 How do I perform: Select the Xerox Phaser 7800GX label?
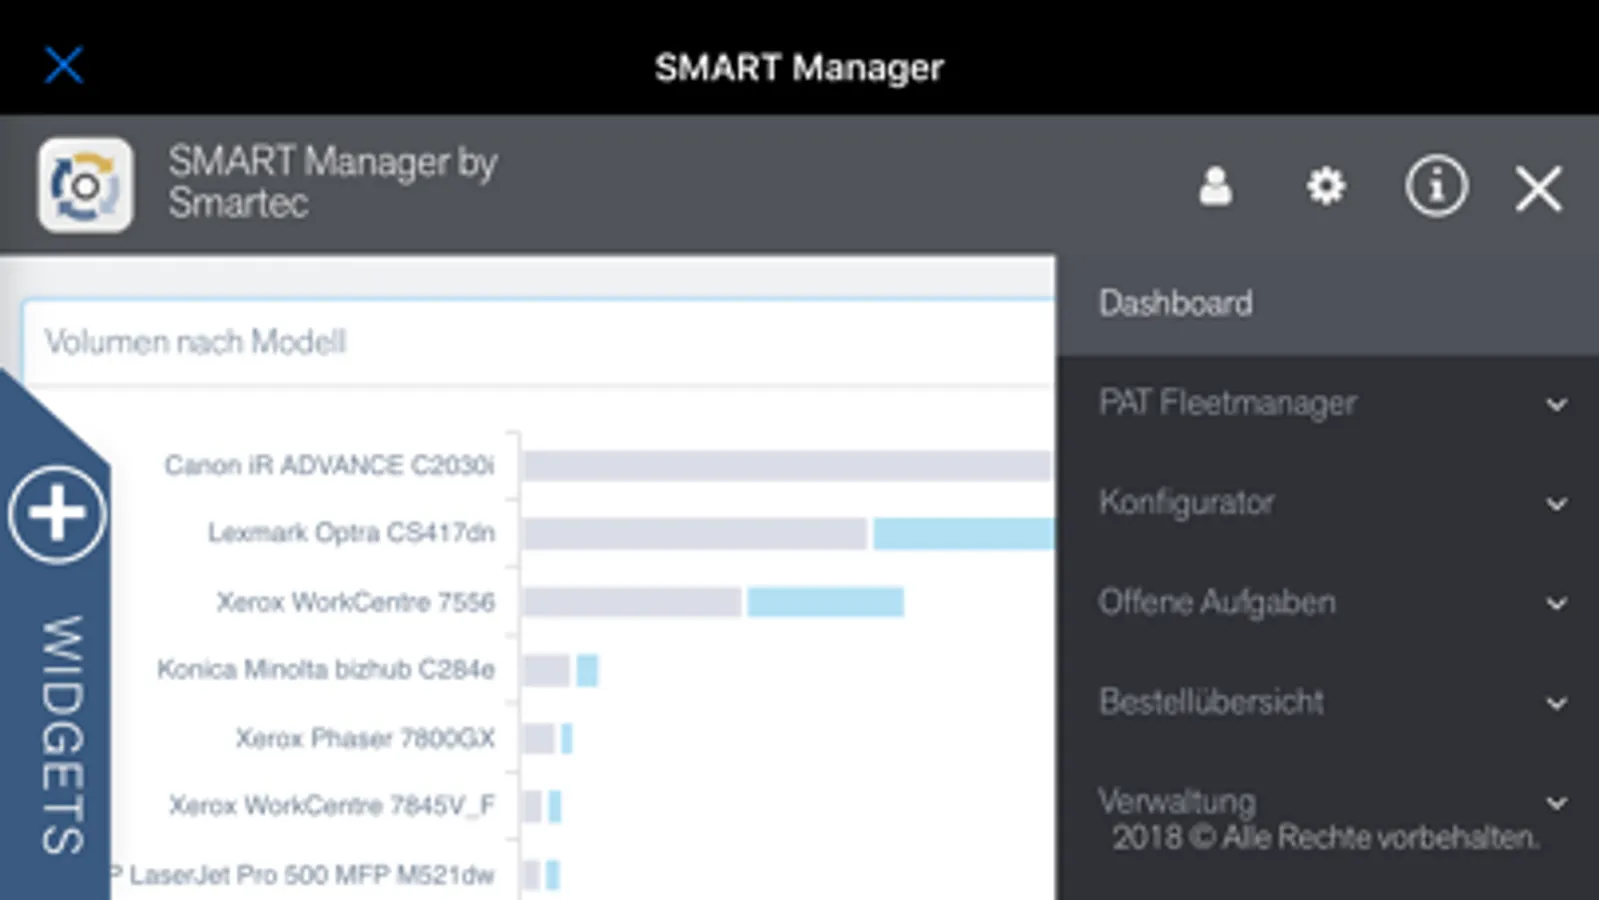[365, 738]
